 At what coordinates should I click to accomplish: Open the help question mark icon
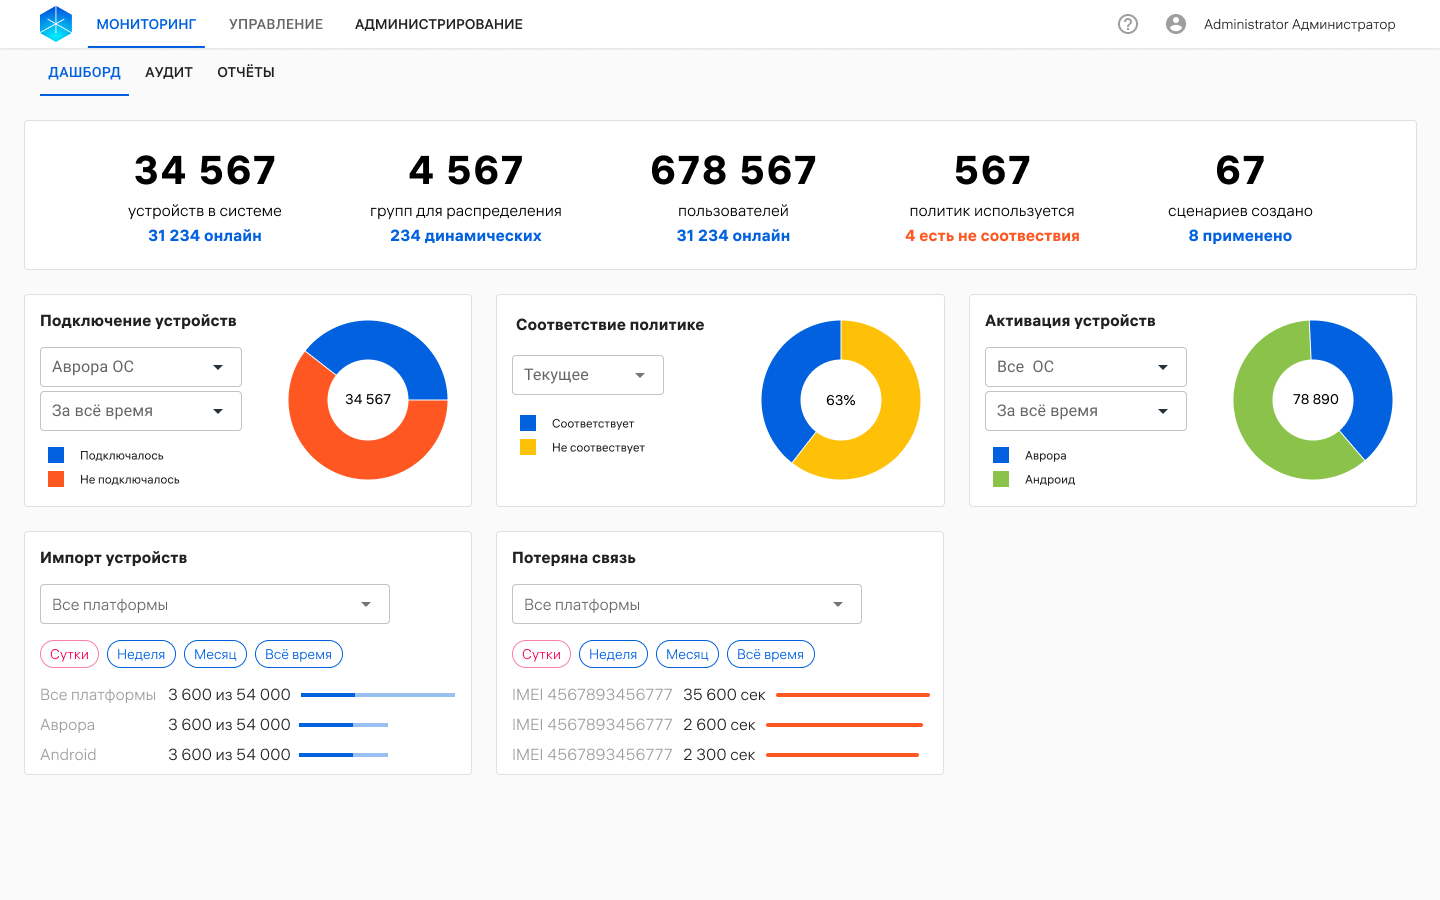1128,24
